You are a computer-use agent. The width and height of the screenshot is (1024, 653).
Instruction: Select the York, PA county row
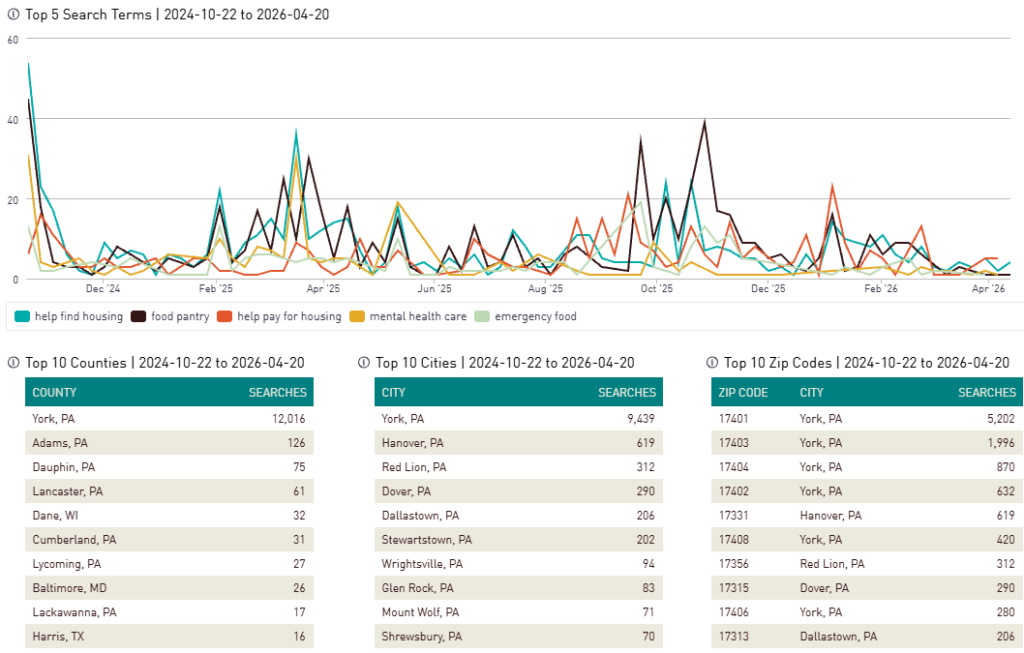[x=168, y=419]
